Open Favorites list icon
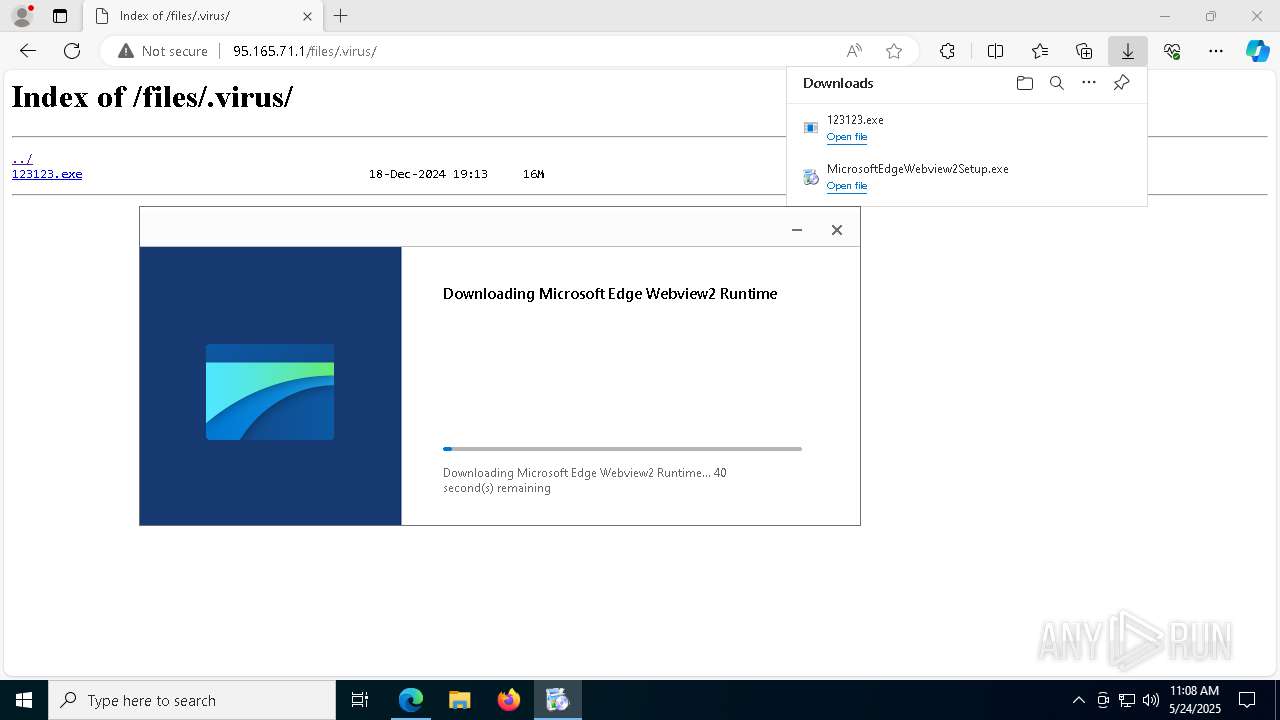Screen dimensions: 1280x720 (1040, 51)
